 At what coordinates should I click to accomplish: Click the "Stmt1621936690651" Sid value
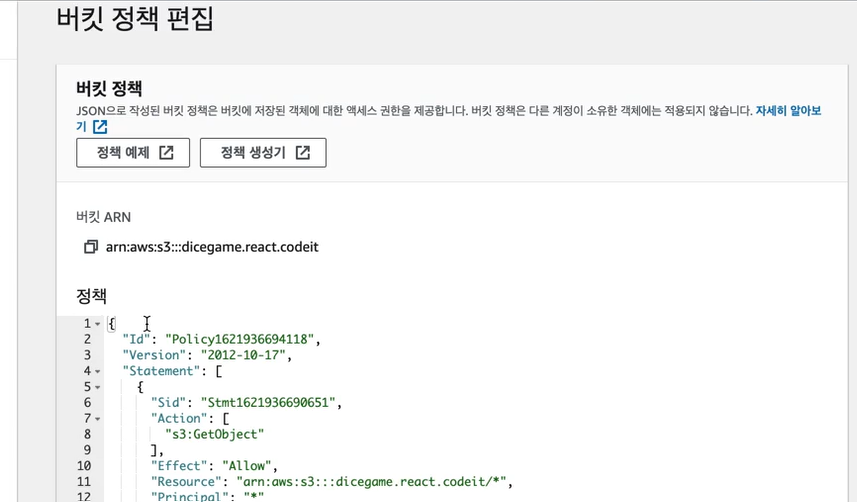click(x=268, y=403)
